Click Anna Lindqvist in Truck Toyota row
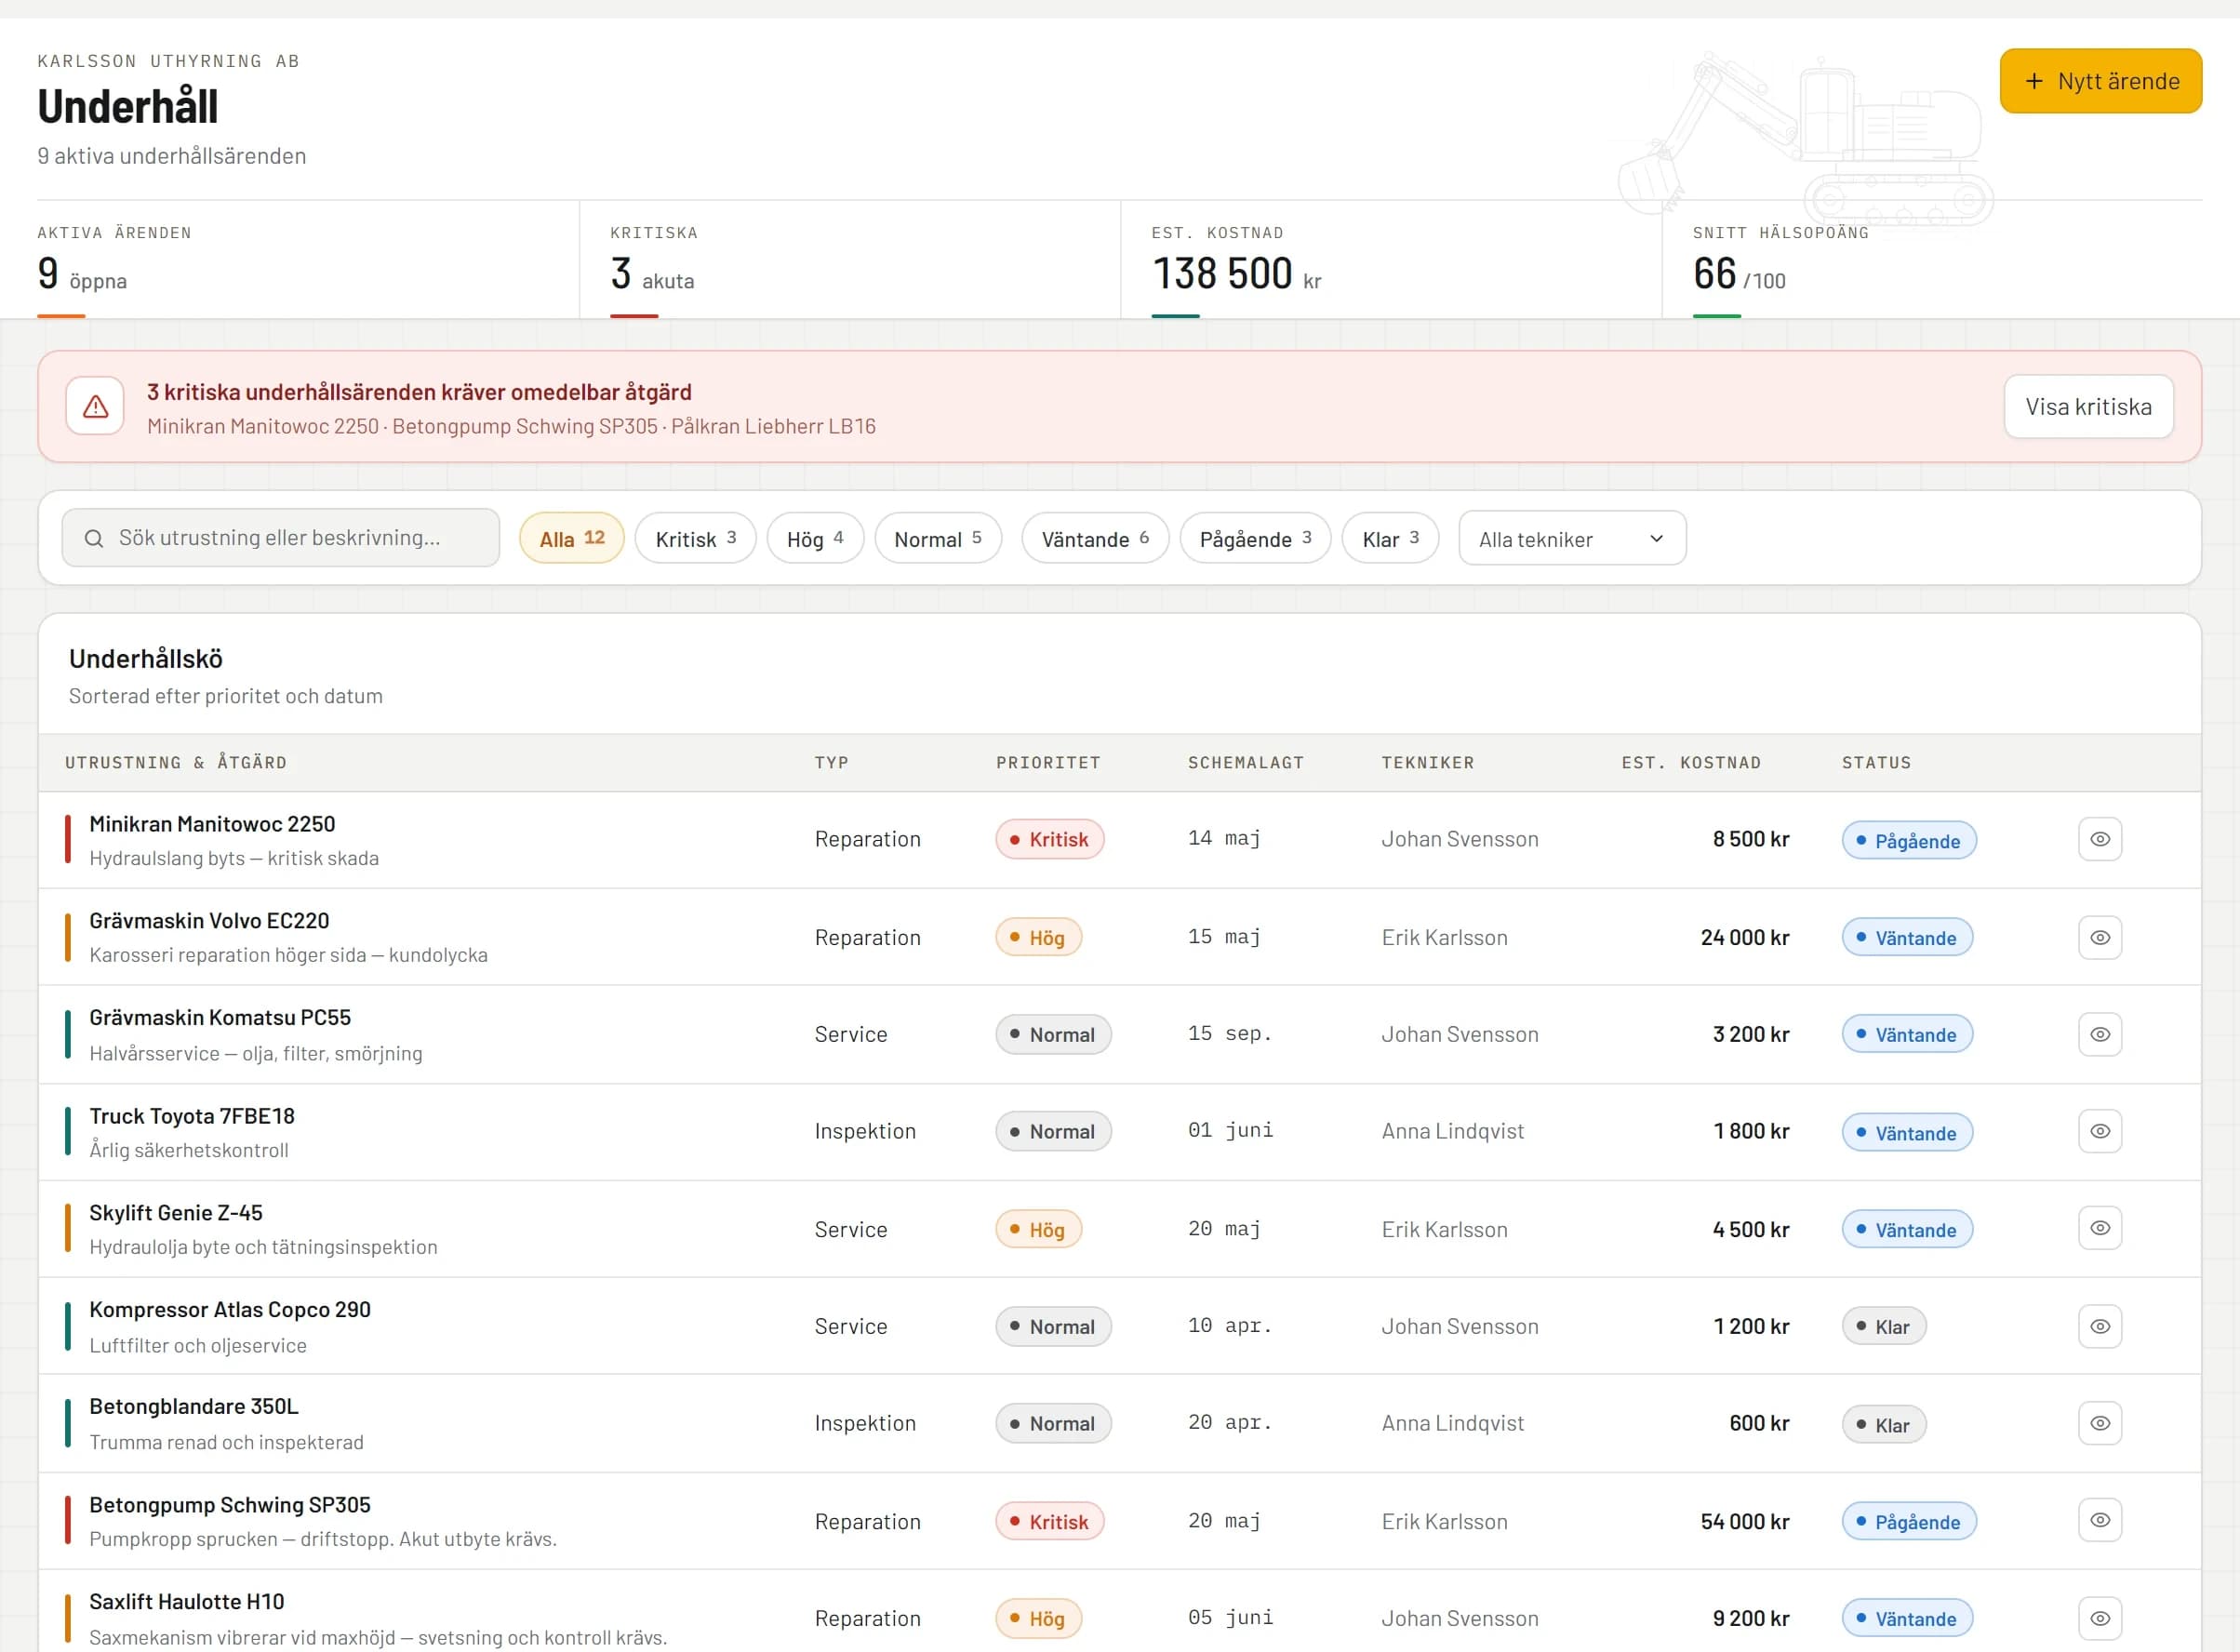This screenshot has width=2240, height=1652. click(x=1452, y=1131)
